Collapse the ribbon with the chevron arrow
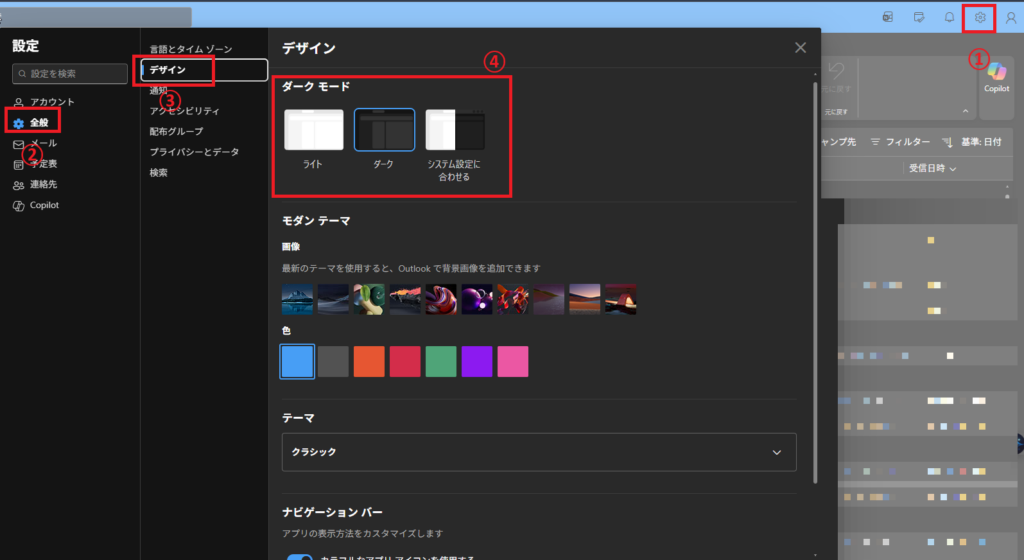This screenshot has width=1024, height=560. coord(965,110)
